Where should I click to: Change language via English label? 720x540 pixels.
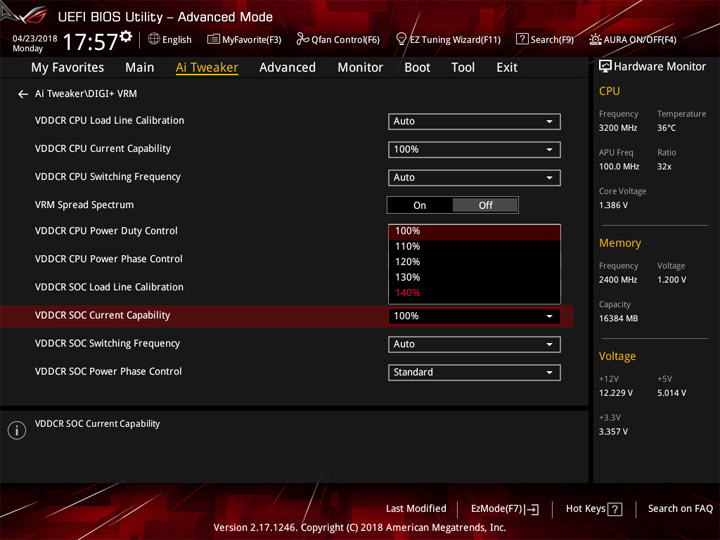coord(177,40)
